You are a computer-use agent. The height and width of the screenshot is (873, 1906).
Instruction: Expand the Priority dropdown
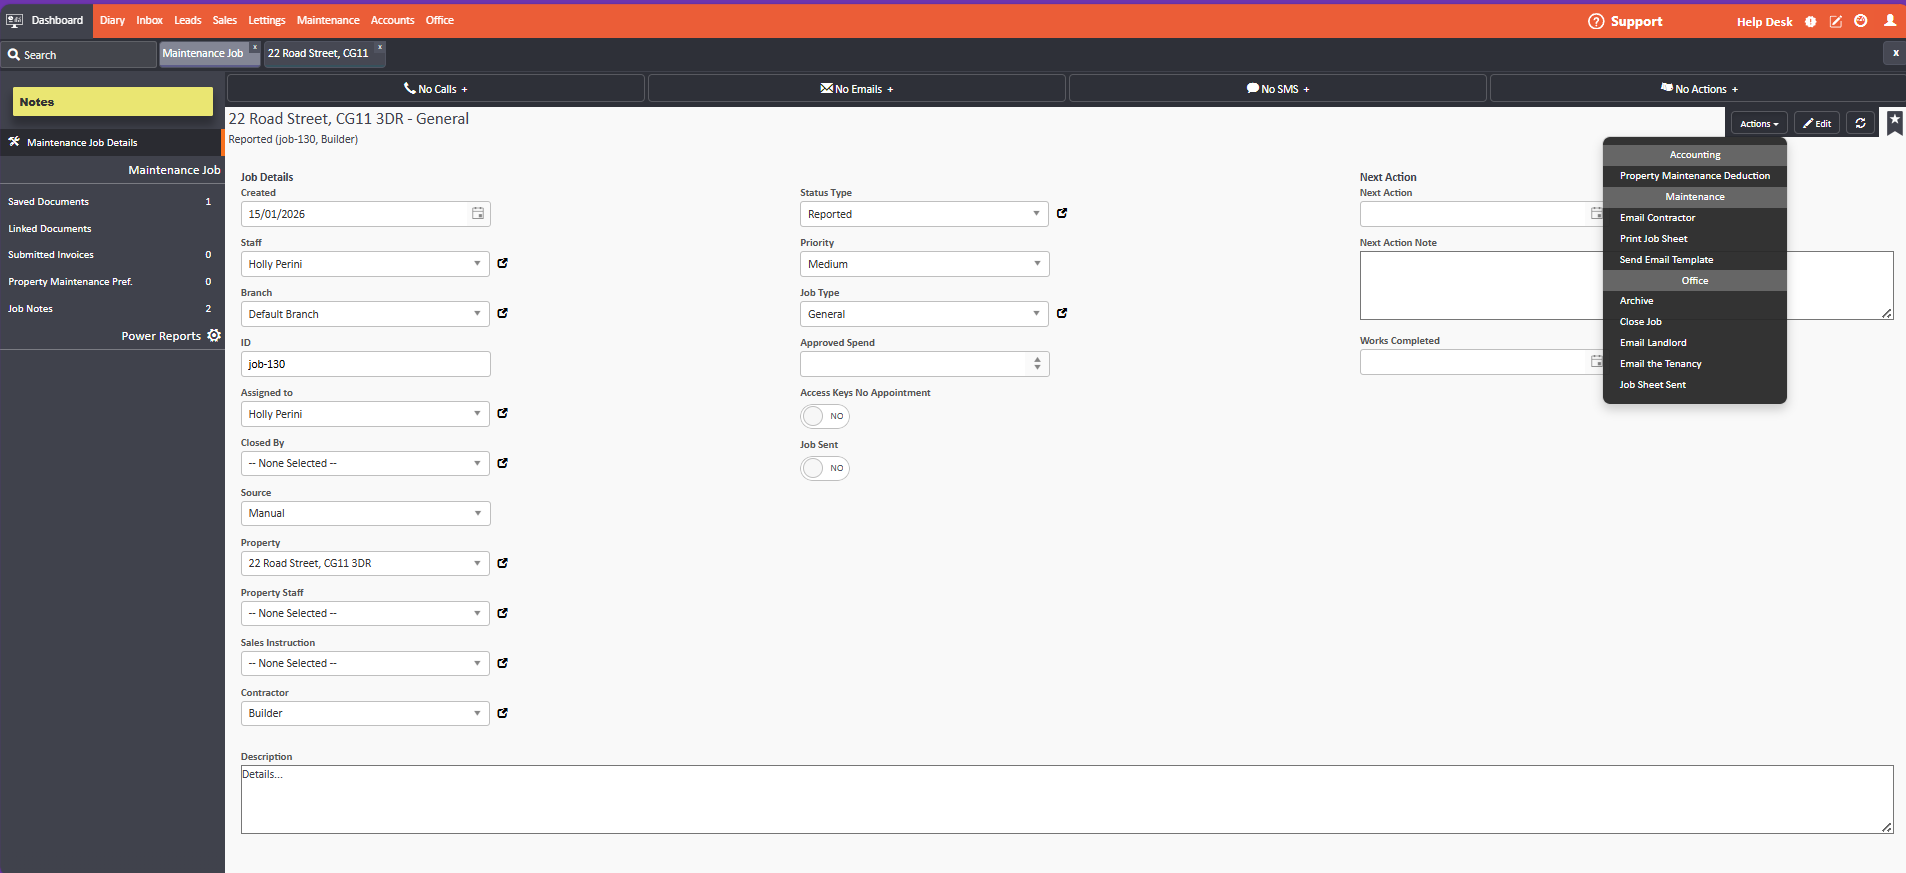click(924, 264)
